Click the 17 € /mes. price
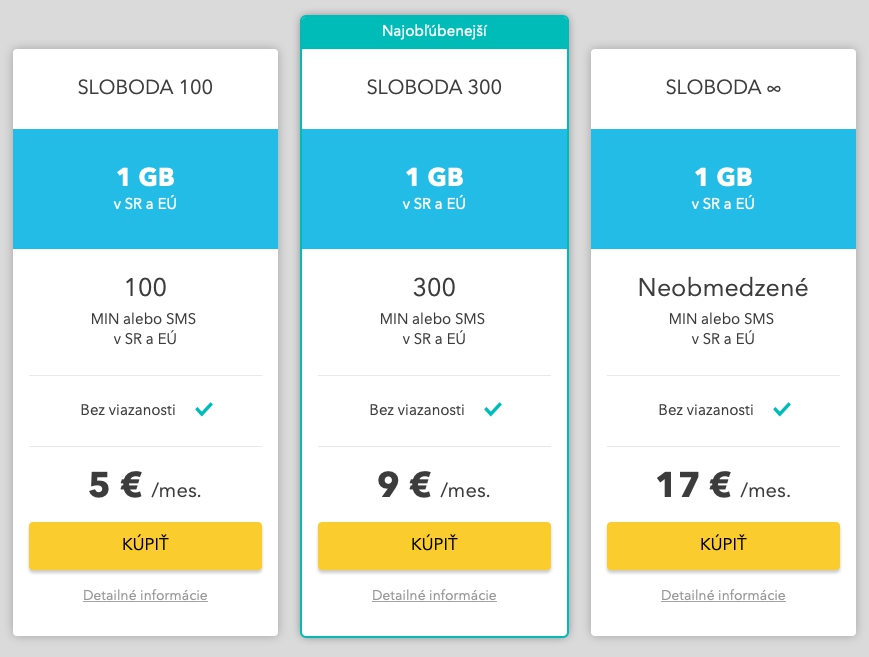 click(x=723, y=485)
